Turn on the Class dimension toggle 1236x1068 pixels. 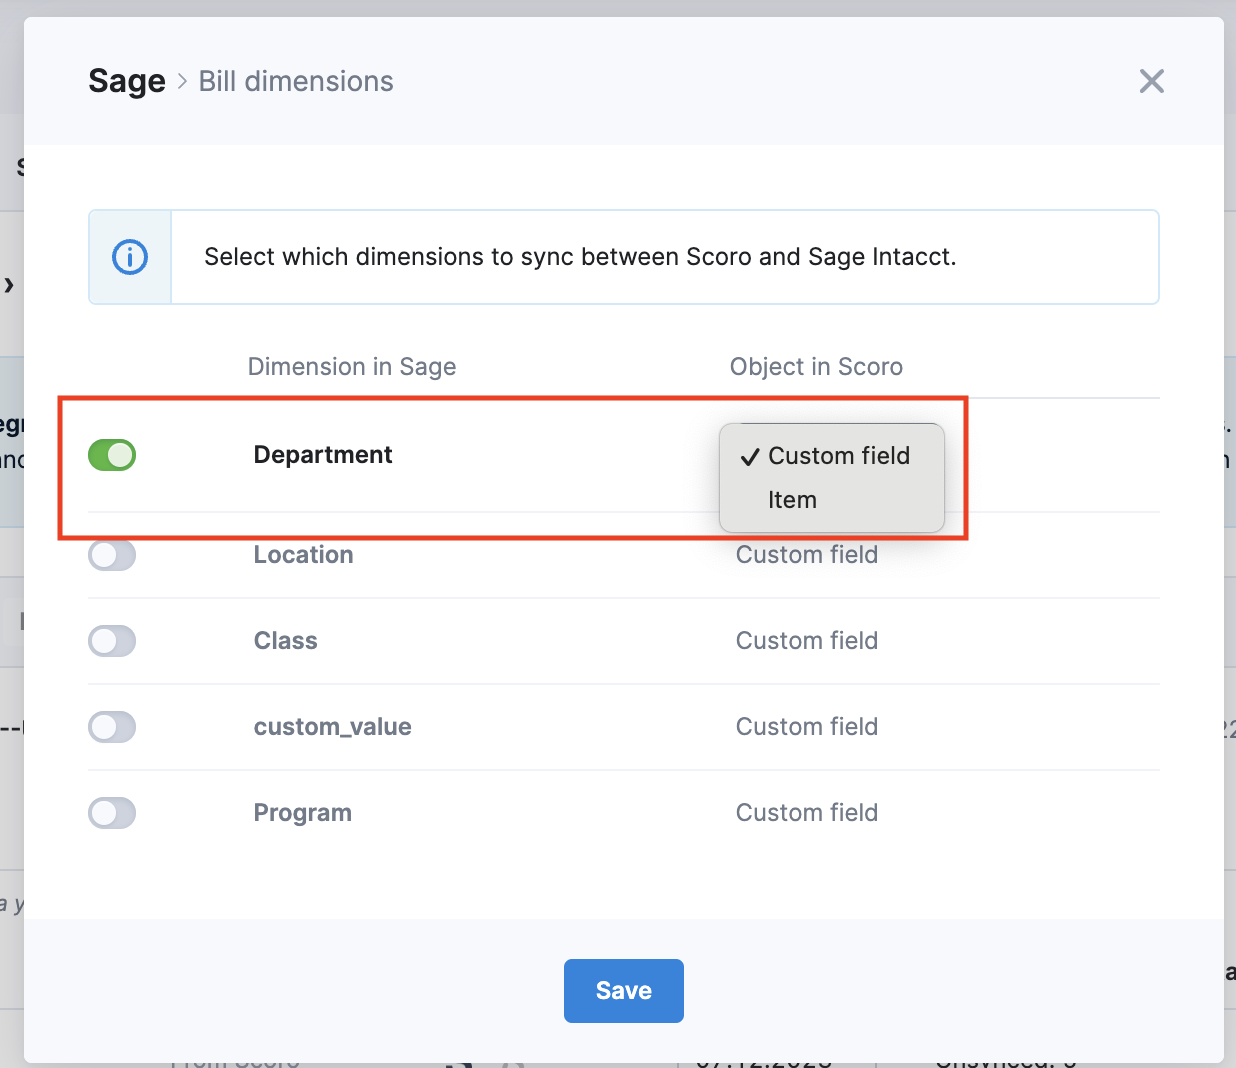tap(112, 641)
